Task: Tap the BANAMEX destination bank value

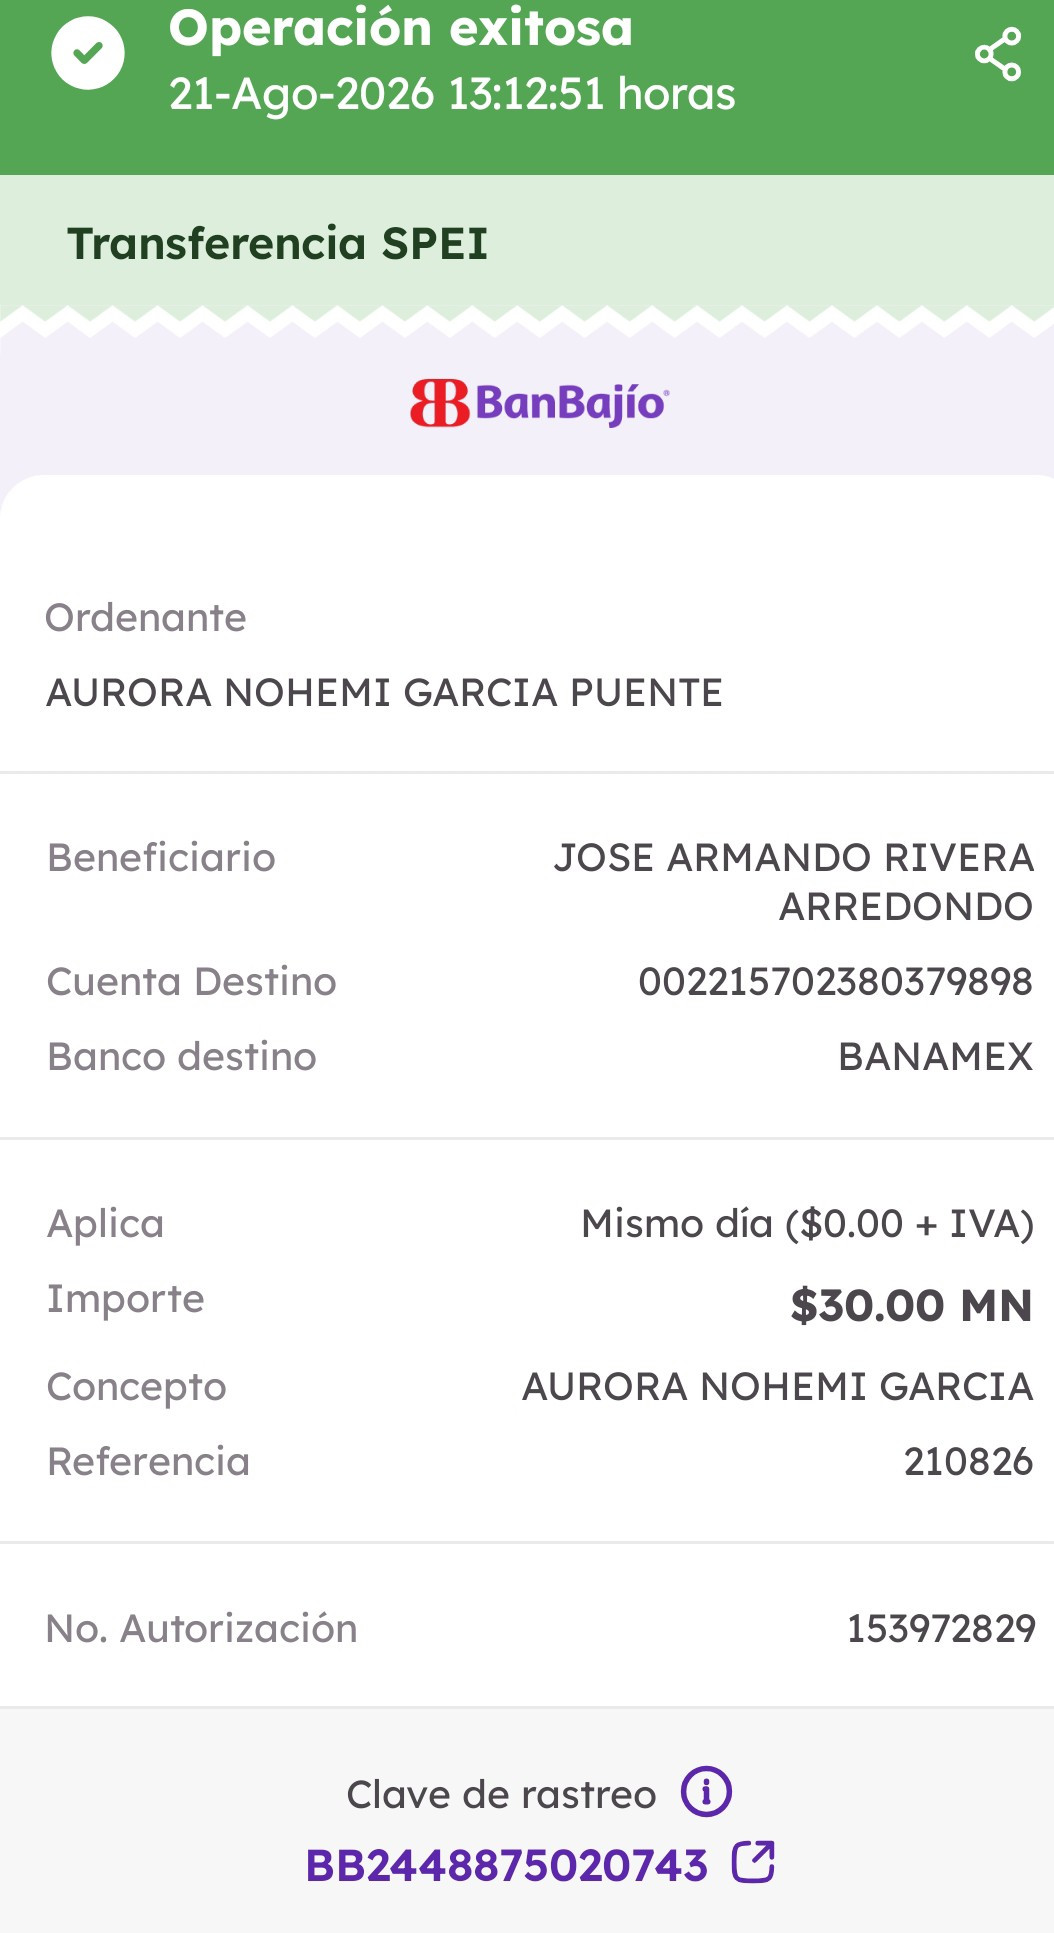Action: tap(935, 1057)
